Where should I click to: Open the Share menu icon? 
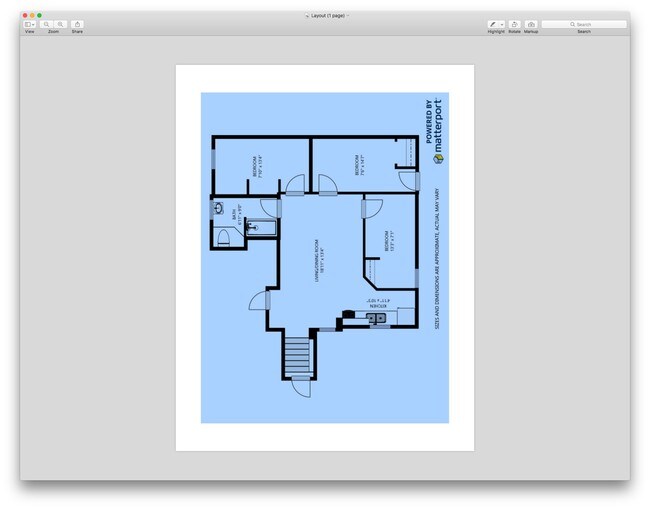click(78, 24)
